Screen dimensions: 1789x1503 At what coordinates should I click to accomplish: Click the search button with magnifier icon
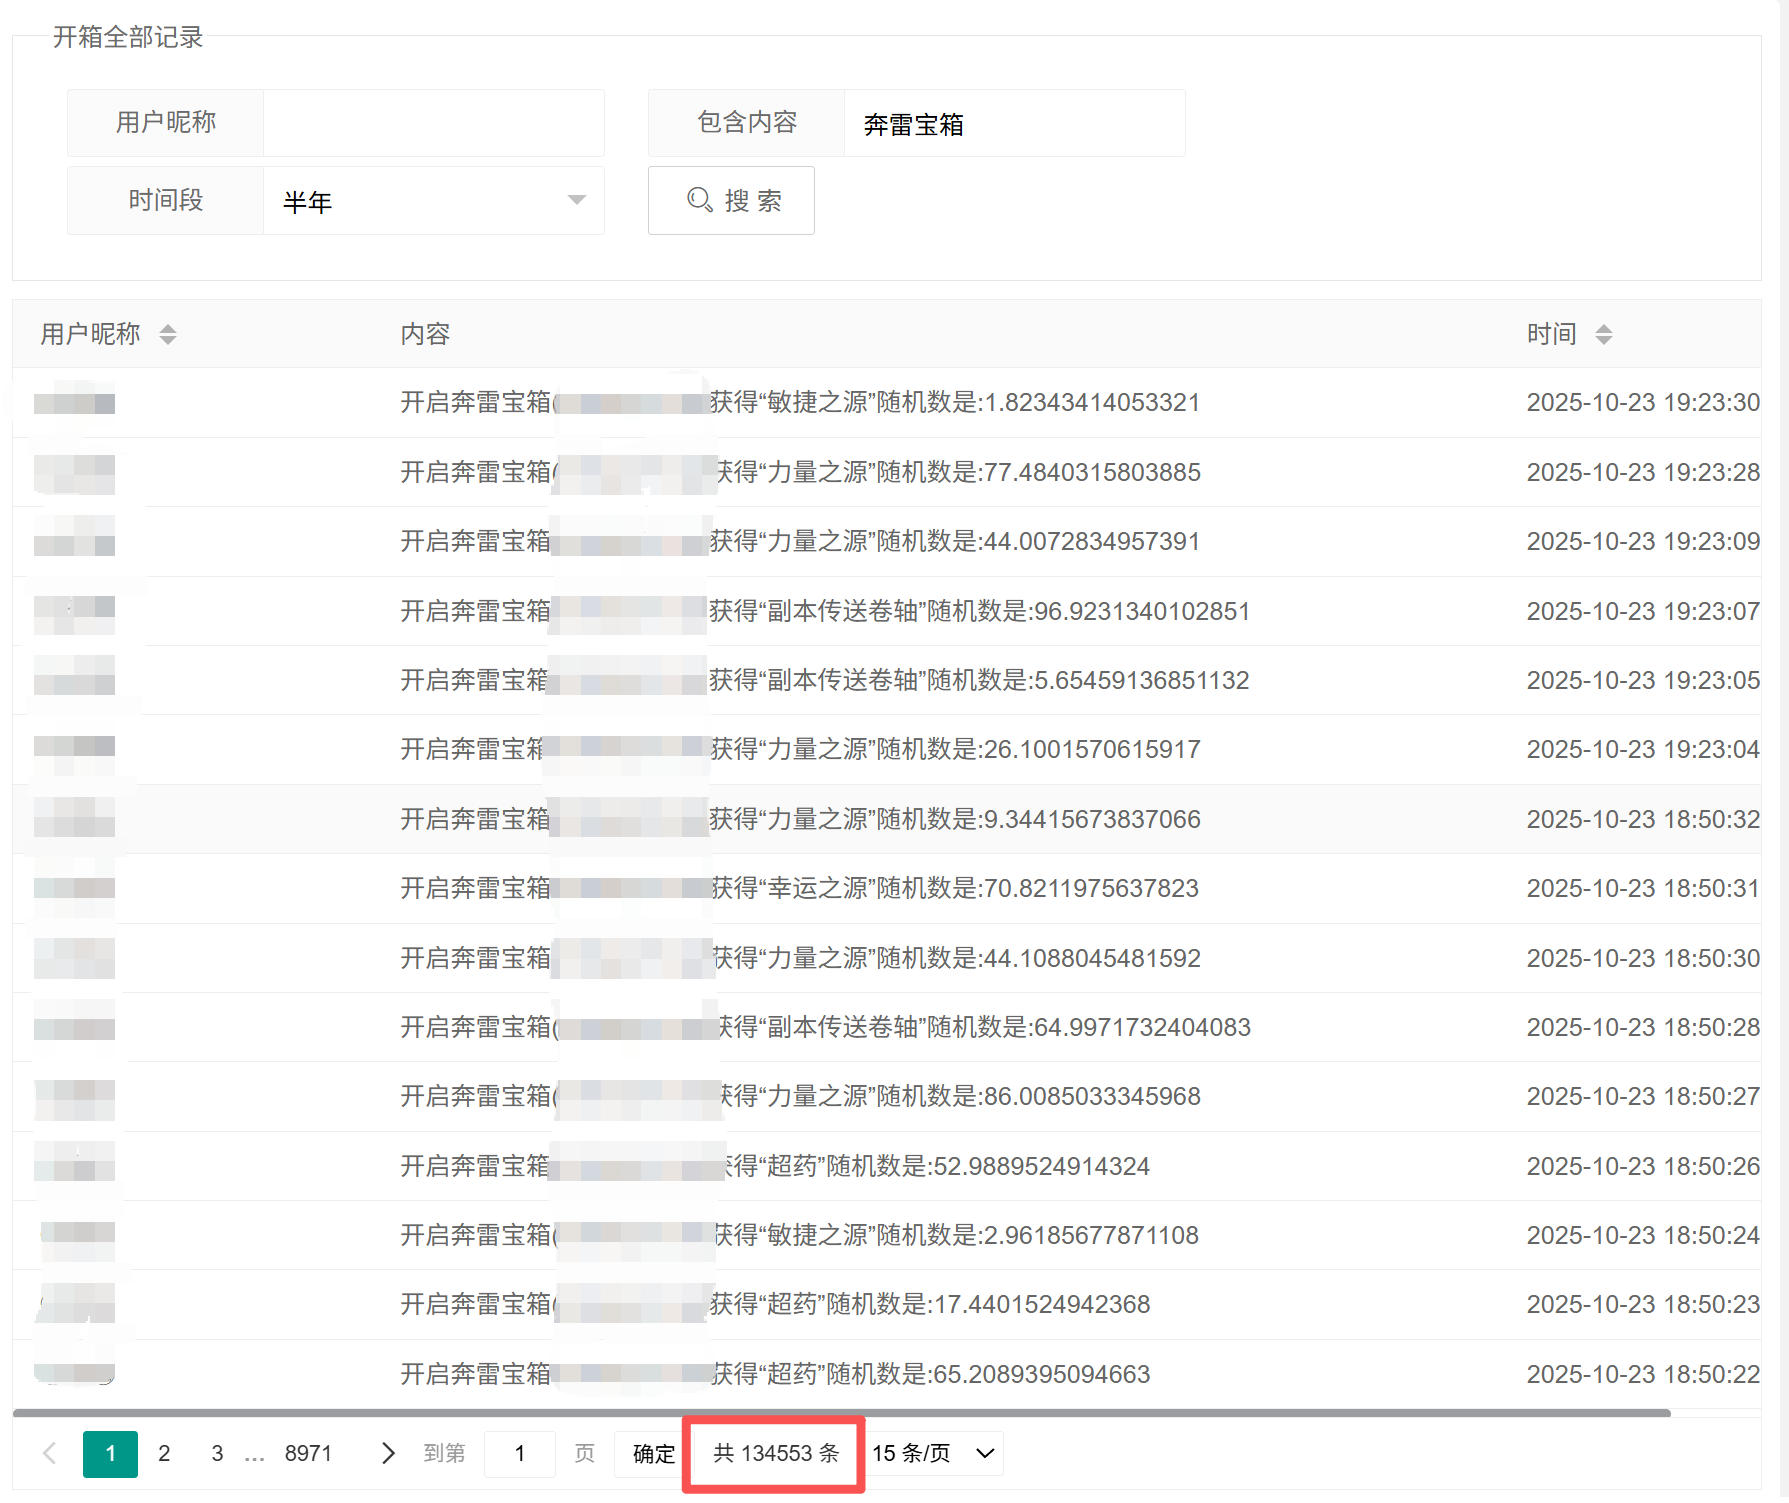coord(731,201)
